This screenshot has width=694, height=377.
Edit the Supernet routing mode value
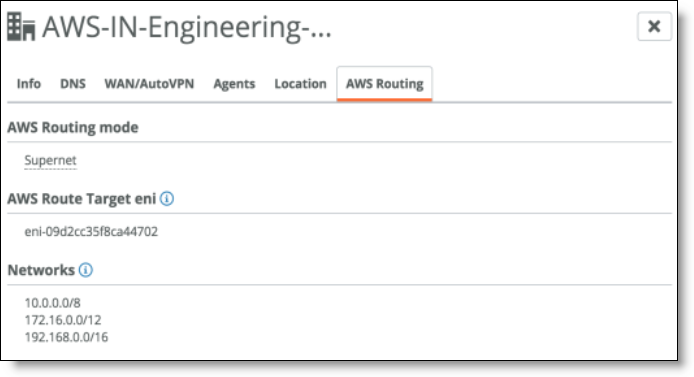click(x=50, y=160)
